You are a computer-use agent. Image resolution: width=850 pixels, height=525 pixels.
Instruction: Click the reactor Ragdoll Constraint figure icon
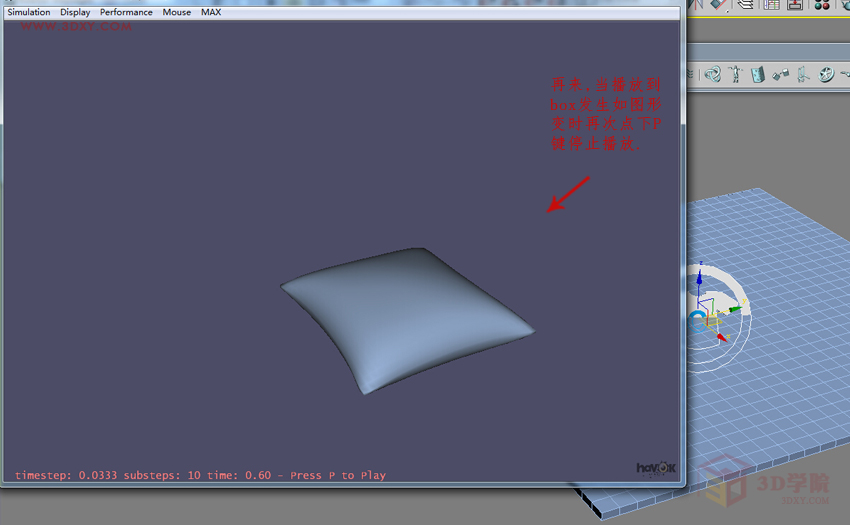736,74
